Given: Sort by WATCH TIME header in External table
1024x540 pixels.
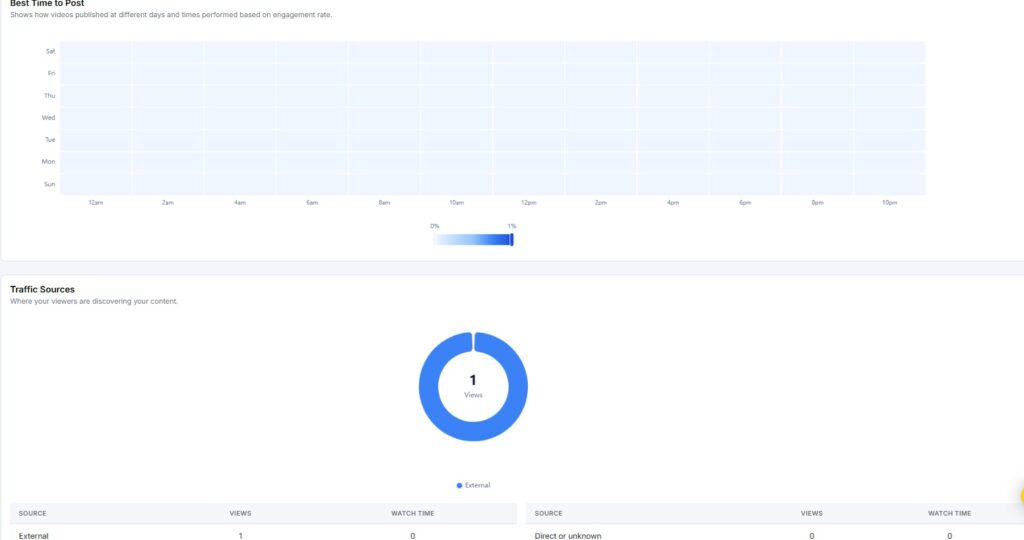Looking at the screenshot, I should [413, 513].
